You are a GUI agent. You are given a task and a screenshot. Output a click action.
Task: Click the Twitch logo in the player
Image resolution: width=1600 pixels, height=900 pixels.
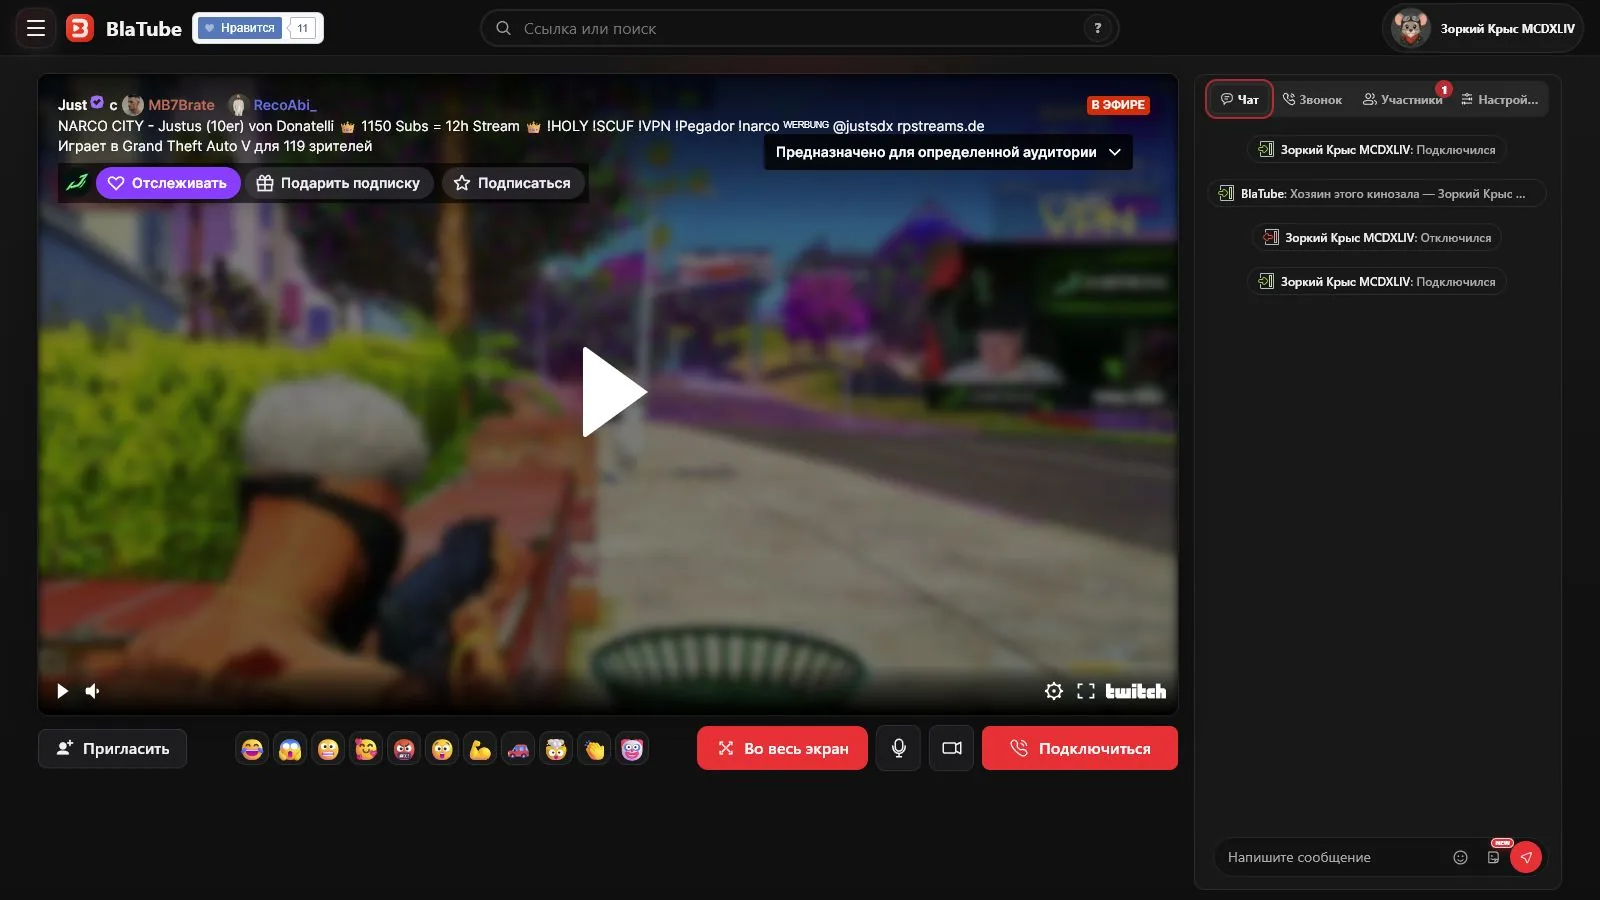tap(1135, 691)
